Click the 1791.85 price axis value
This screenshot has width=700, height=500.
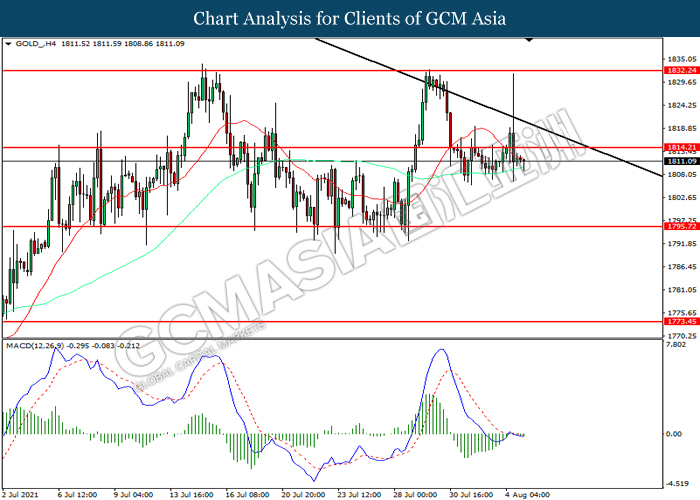682,244
